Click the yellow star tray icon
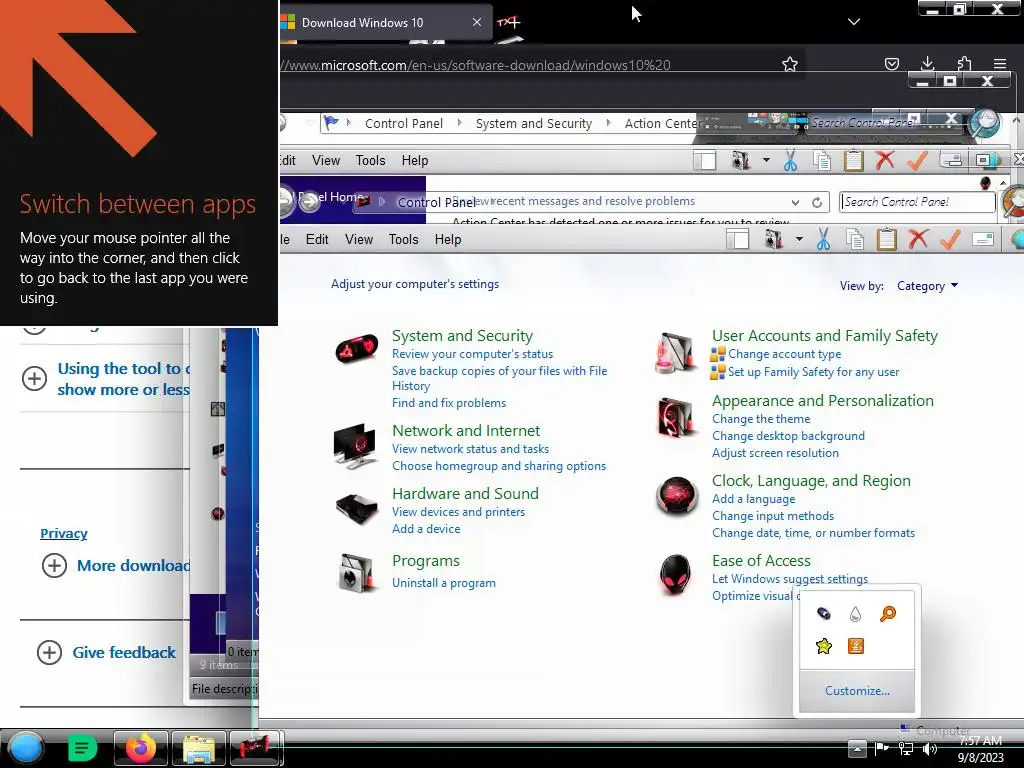The height and width of the screenshot is (768, 1024). coord(824,646)
